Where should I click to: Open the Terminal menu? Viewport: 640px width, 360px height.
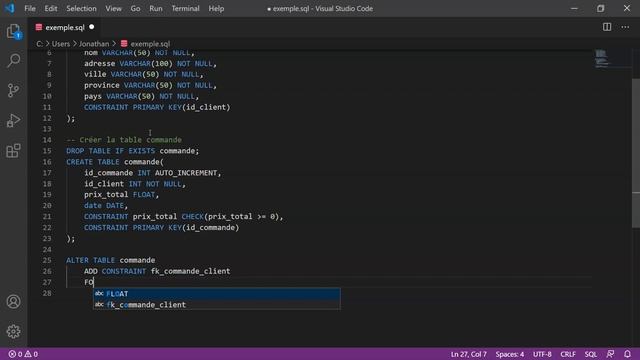(185, 9)
